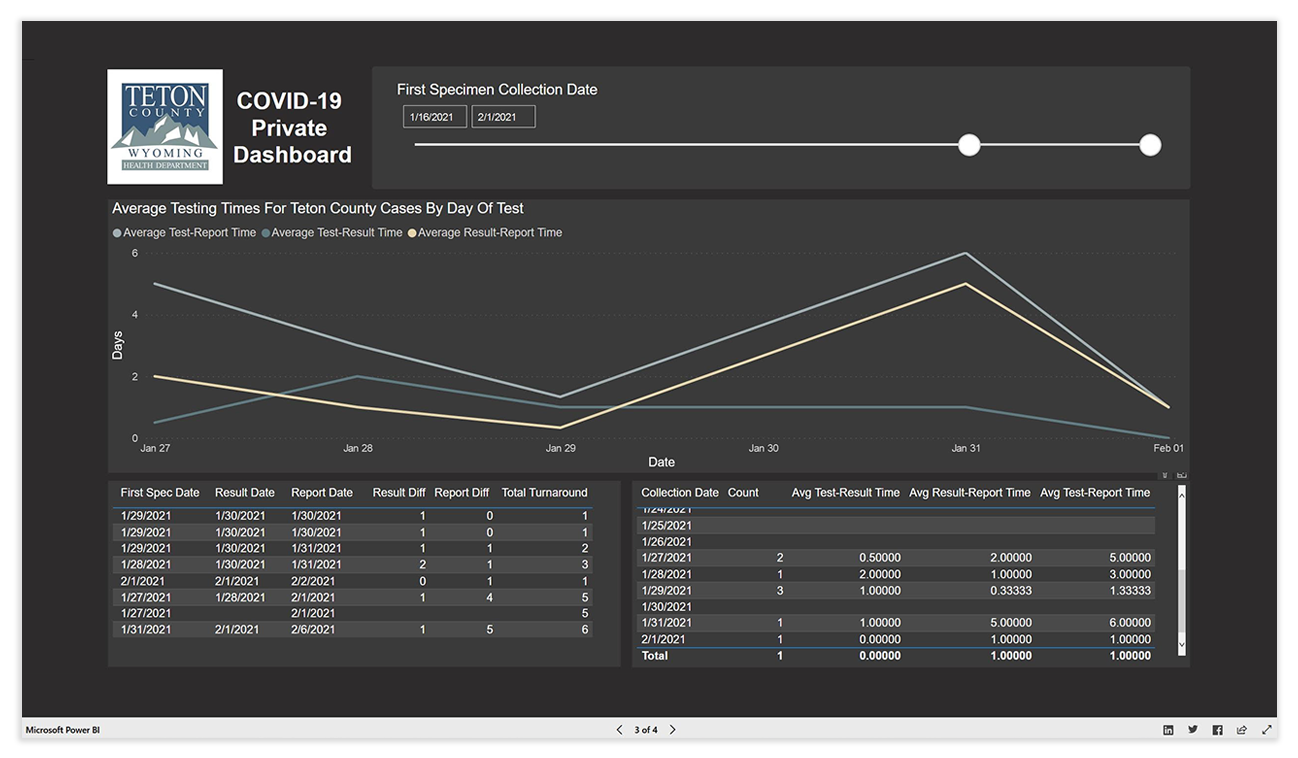This screenshot has width=1298, height=758.
Task: Click 1/30/2021 in the Collection Date column
Action: tap(666, 607)
